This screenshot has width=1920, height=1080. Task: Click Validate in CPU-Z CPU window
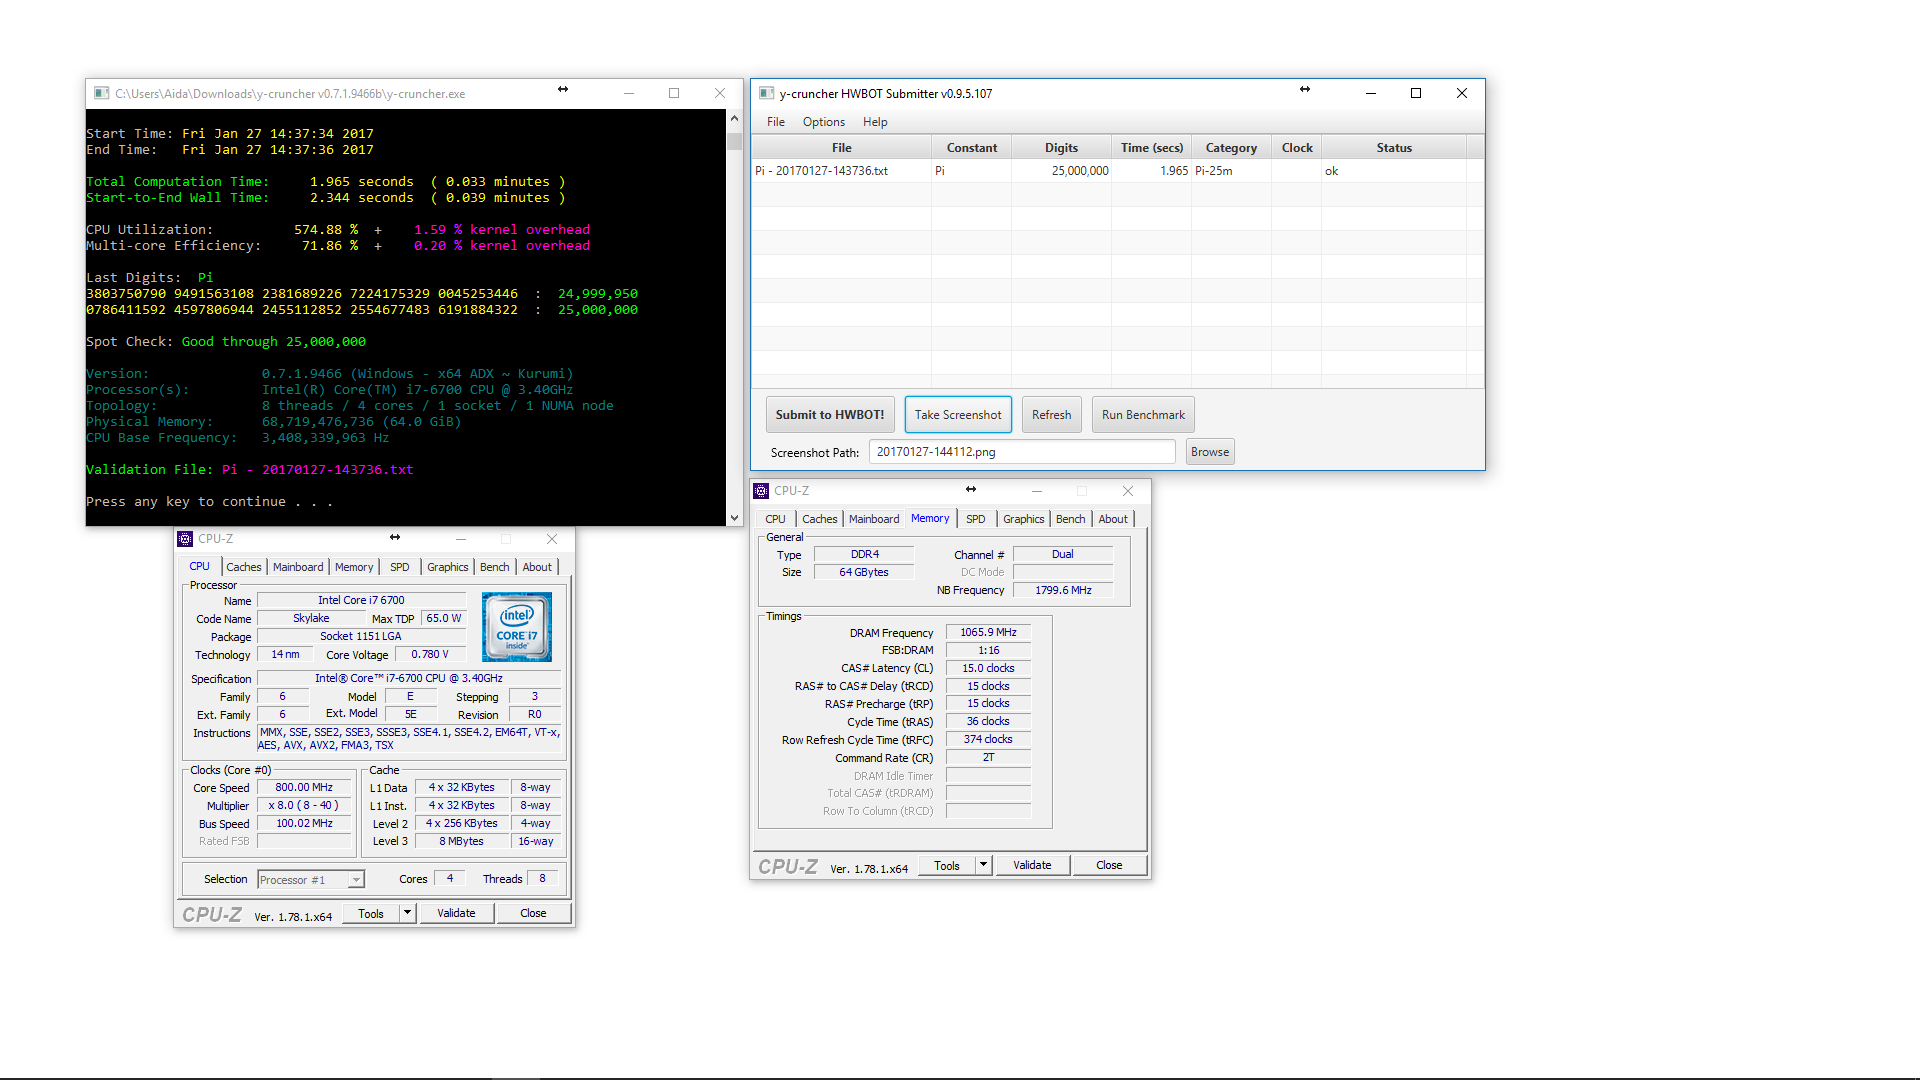tap(456, 913)
